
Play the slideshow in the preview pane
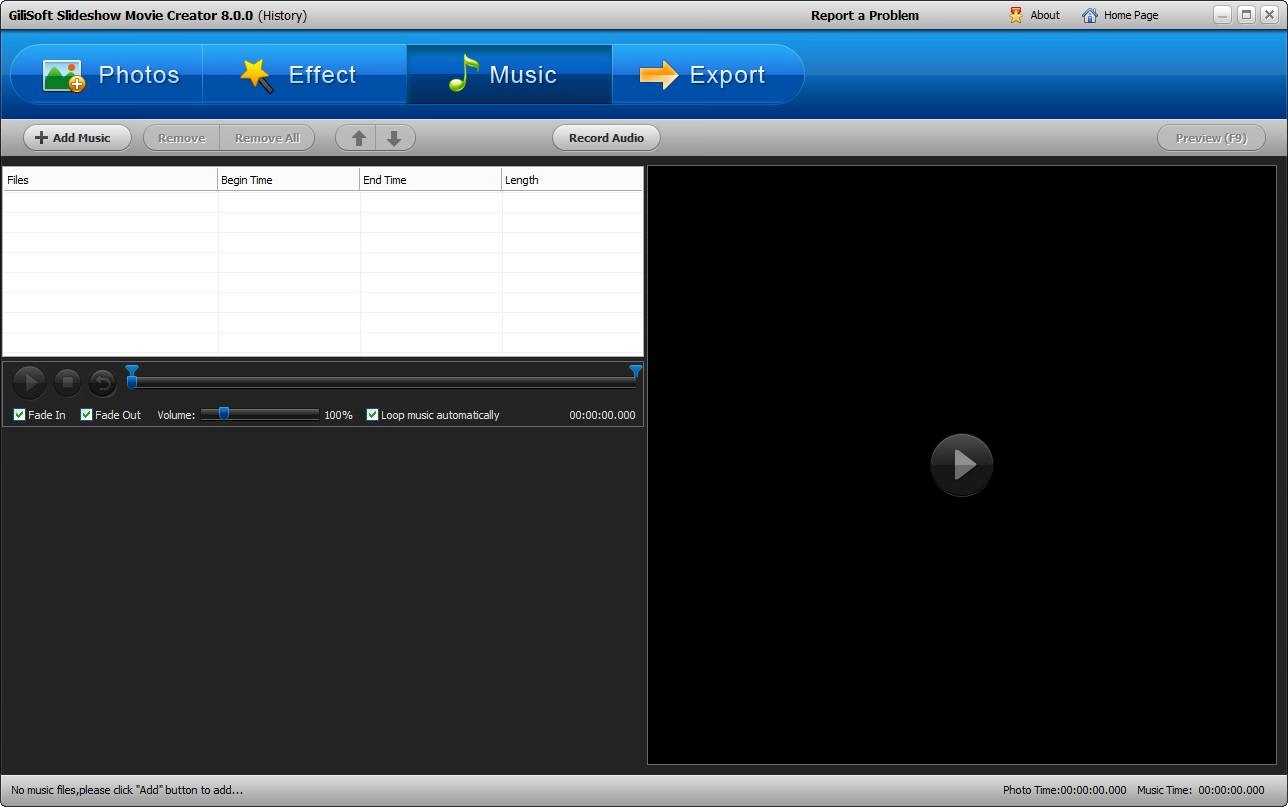coord(961,464)
